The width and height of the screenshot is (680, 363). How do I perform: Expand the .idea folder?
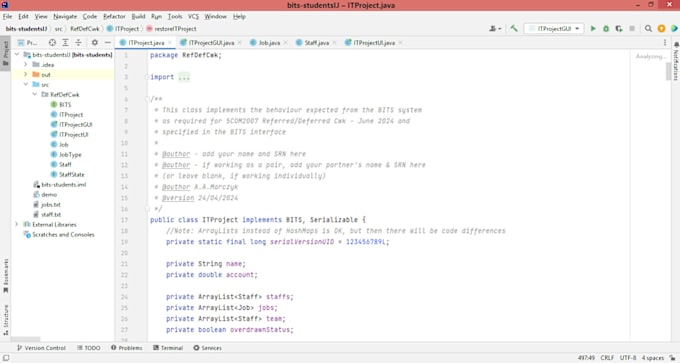click(x=26, y=65)
